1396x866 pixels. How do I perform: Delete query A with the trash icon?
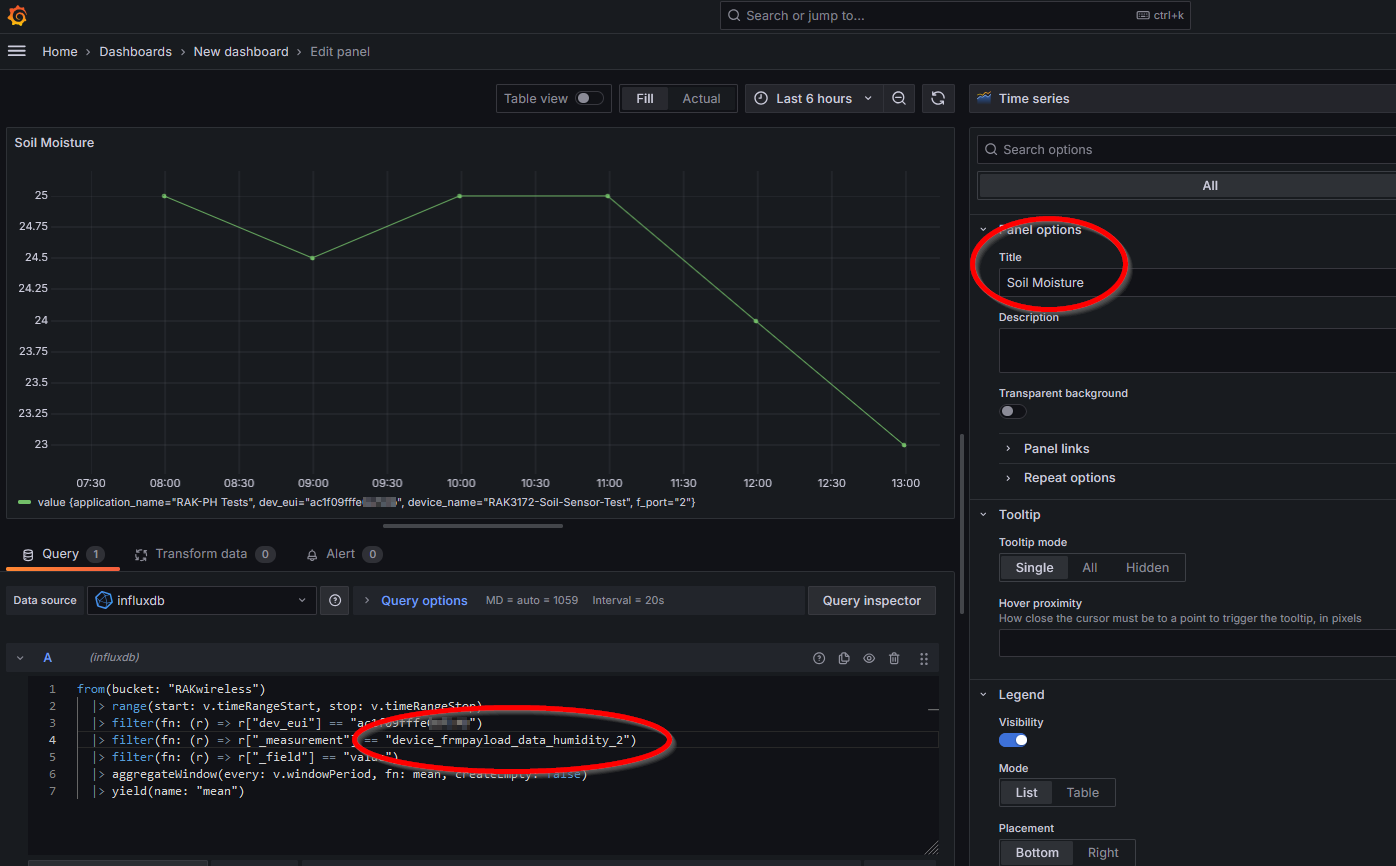coord(894,658)
